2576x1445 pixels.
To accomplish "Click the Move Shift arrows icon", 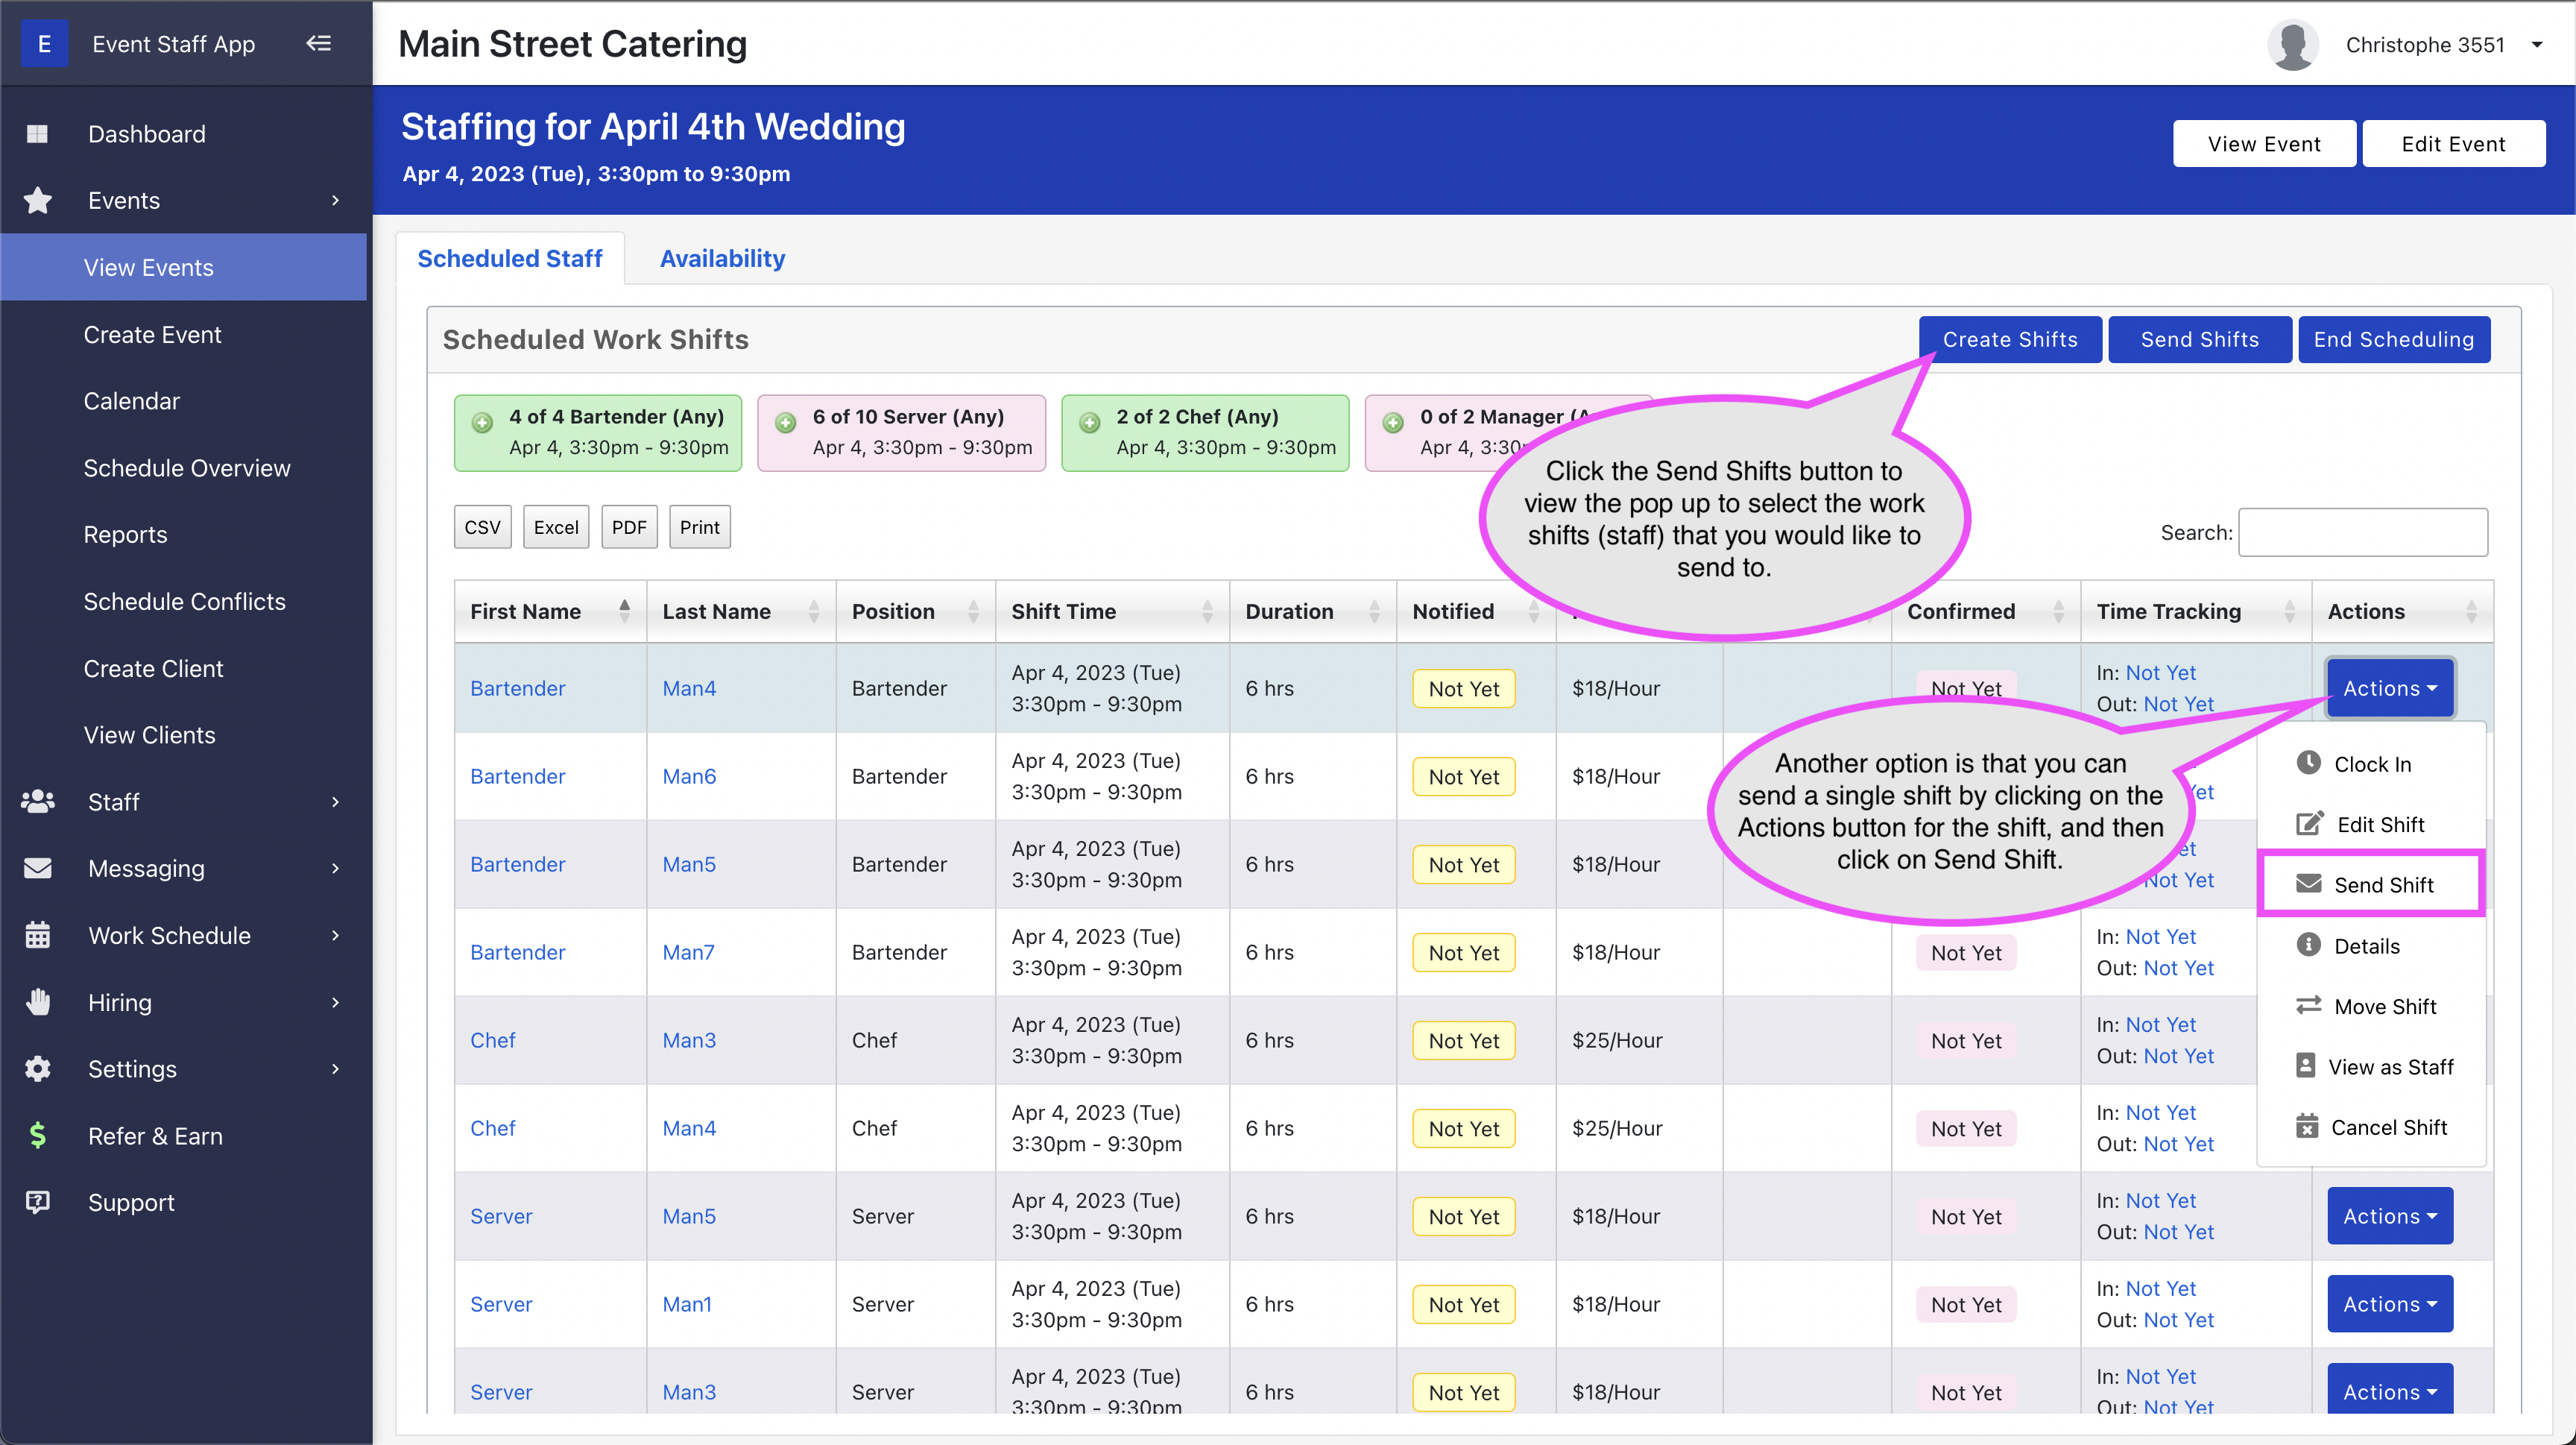I will [x=2308, y=1005].
